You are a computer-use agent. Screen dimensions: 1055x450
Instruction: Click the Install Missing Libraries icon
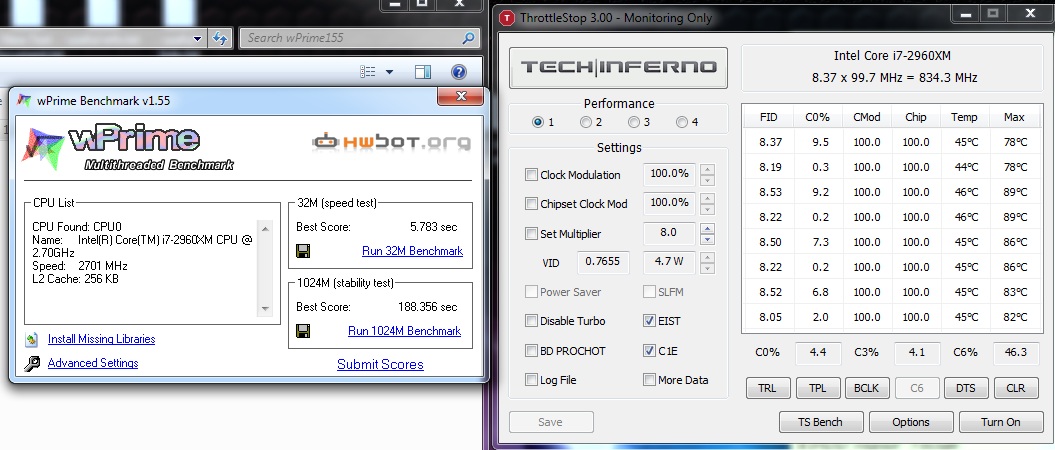(32, 339)
